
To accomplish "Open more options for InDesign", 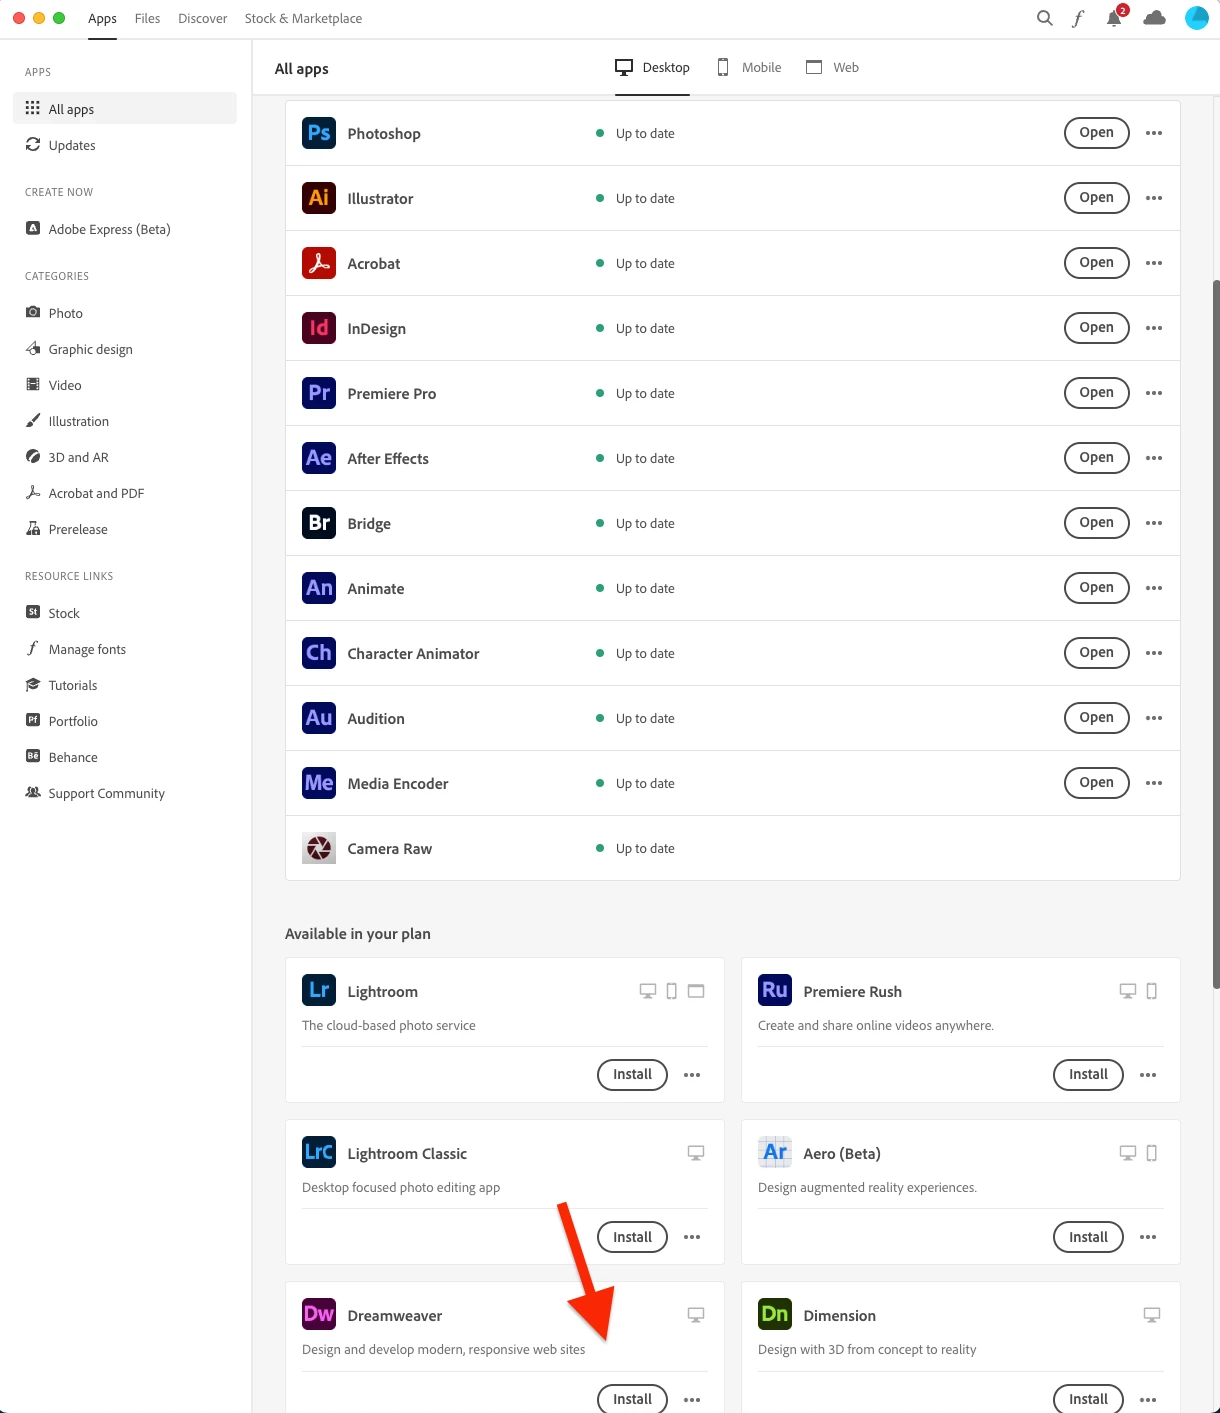I will pyautogui.click(x=1154, y=328).
